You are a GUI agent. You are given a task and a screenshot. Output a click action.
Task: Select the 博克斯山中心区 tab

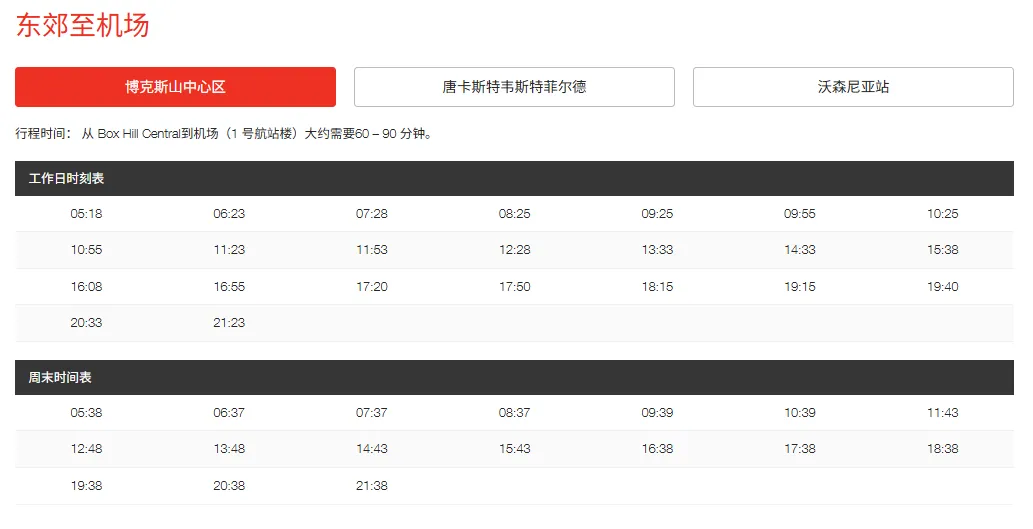pos(175,87)
